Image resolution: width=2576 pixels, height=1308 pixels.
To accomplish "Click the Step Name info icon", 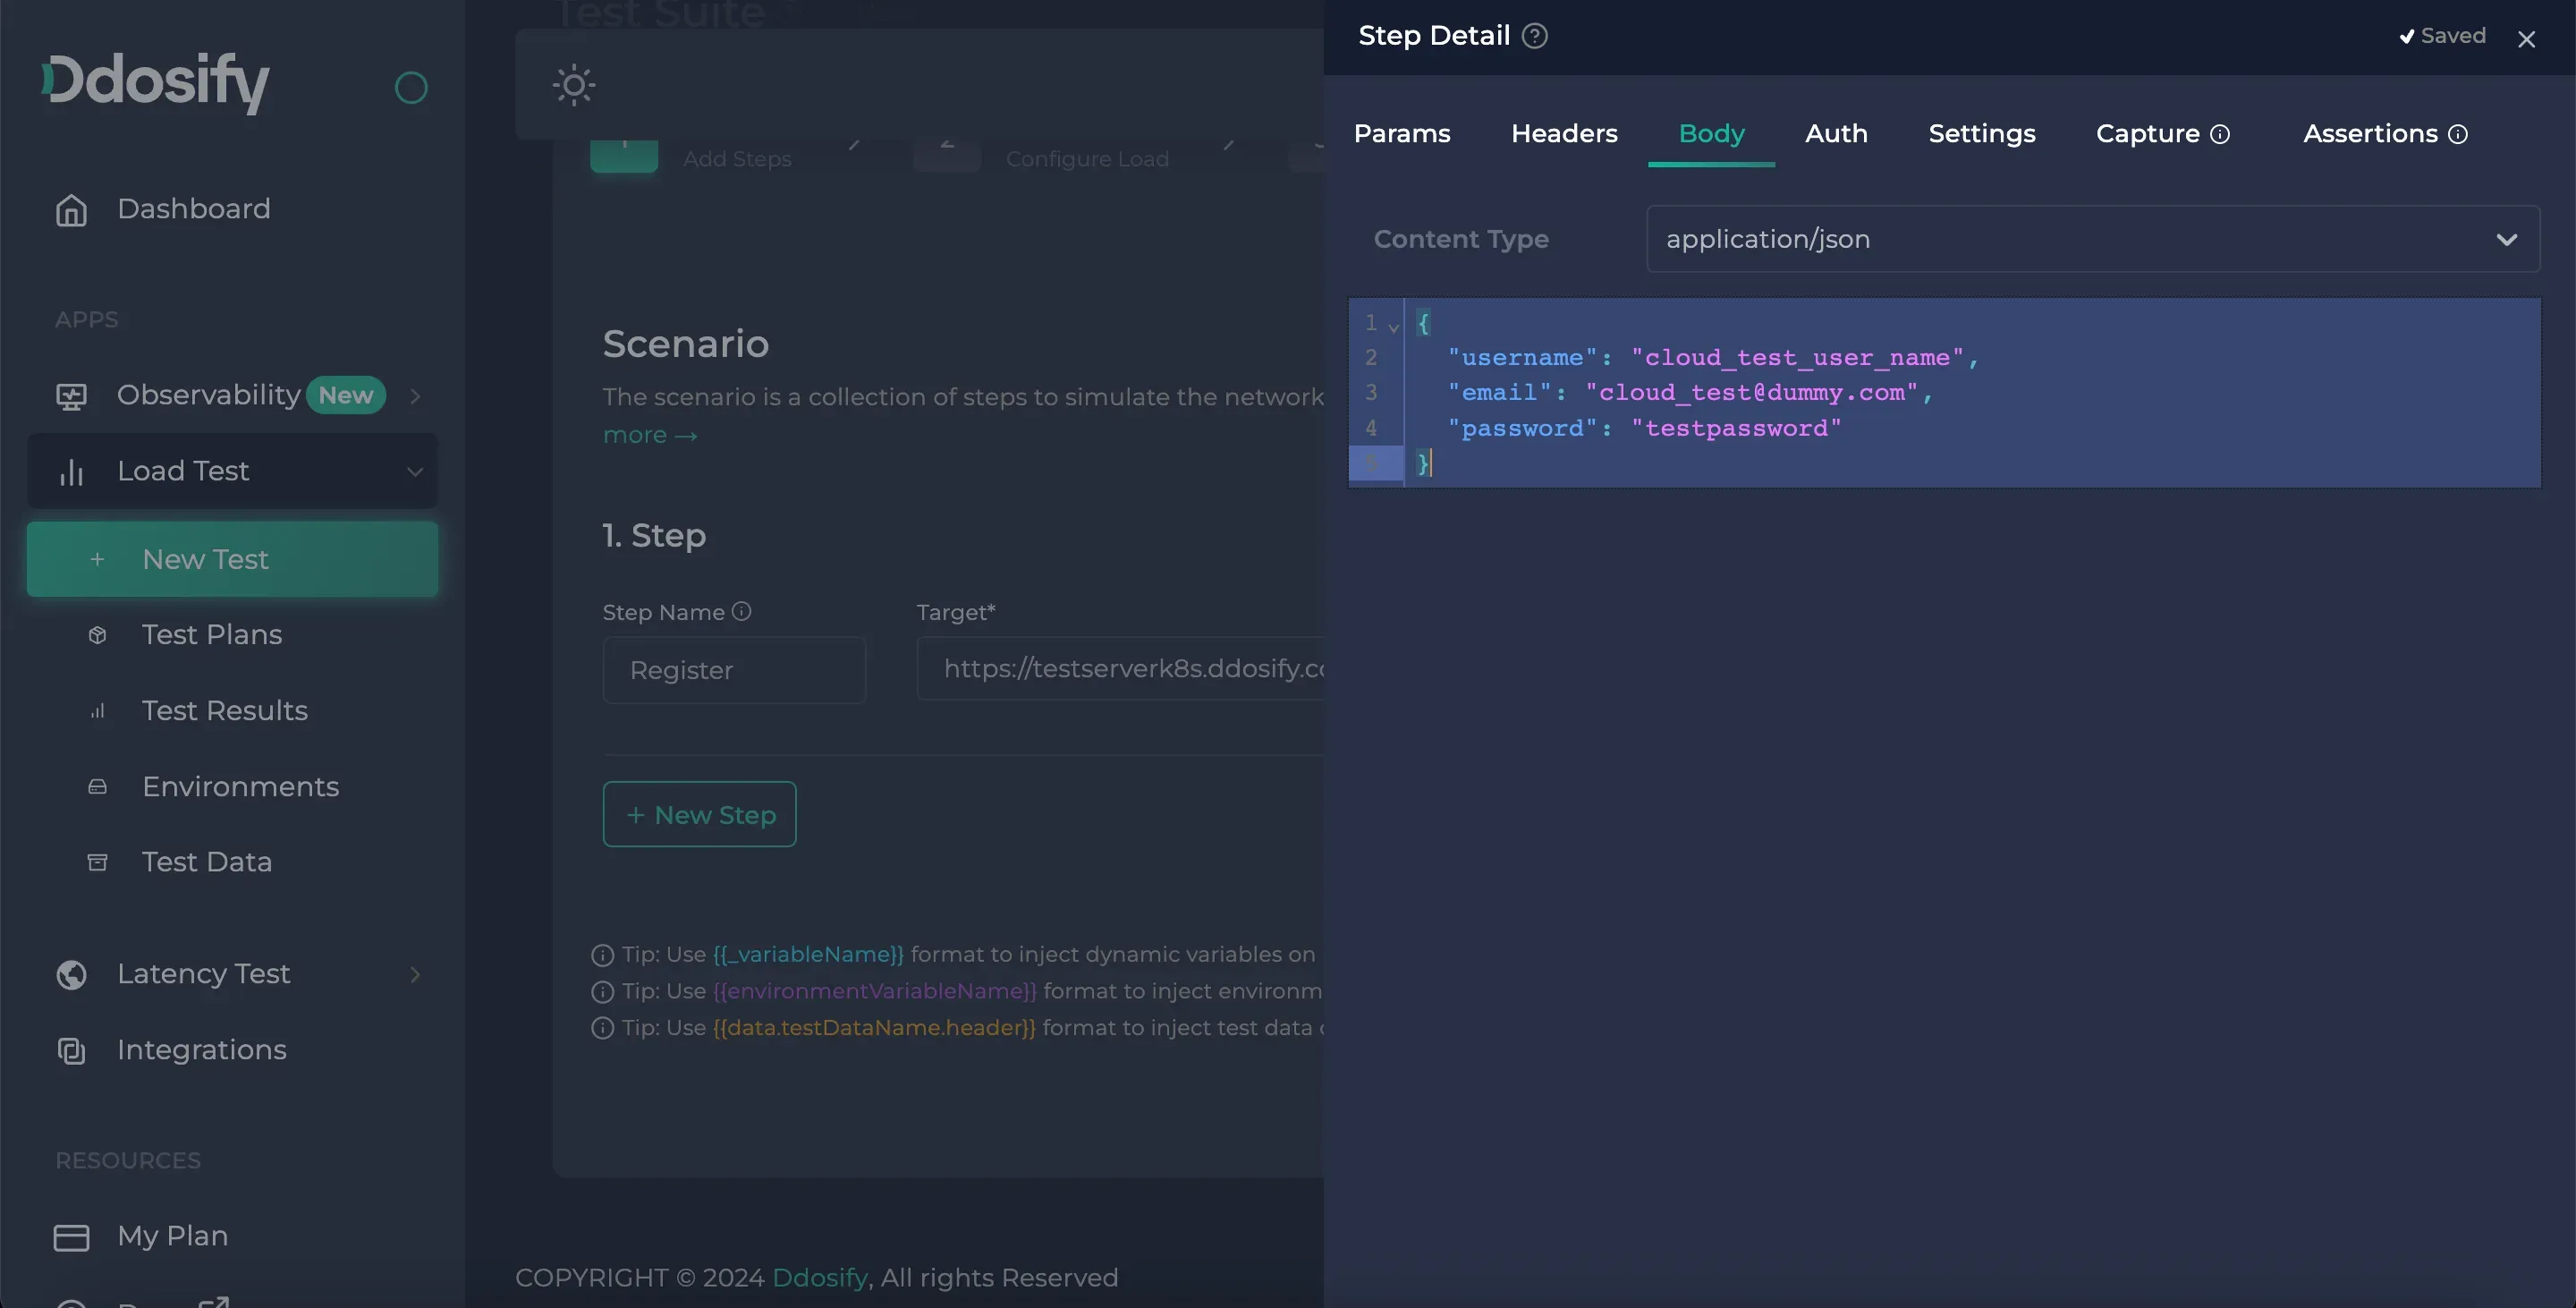I will click(x=741, y=611).
